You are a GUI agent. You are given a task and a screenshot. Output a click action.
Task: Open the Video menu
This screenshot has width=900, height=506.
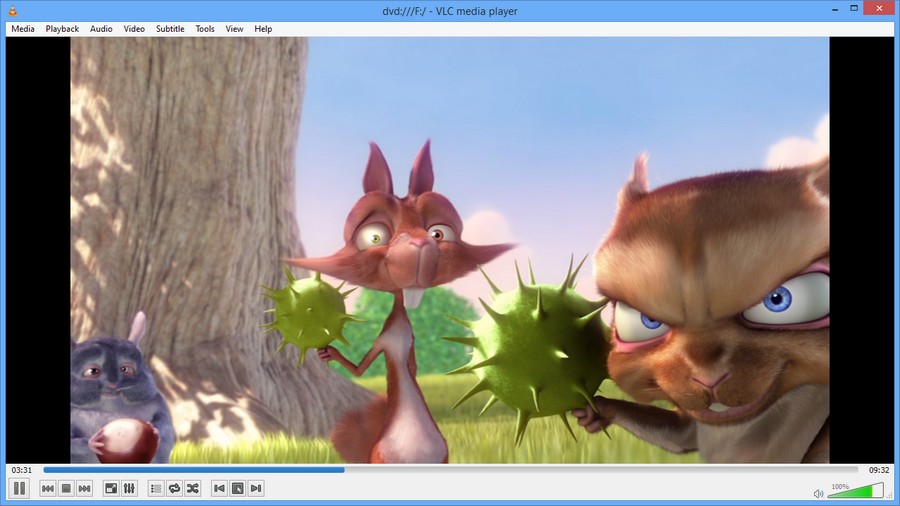click(134, 29)
